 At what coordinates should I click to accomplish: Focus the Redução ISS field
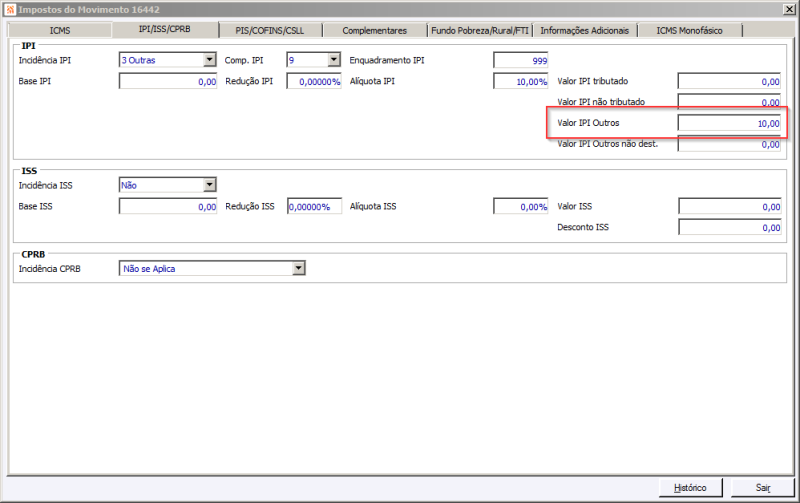314,206
